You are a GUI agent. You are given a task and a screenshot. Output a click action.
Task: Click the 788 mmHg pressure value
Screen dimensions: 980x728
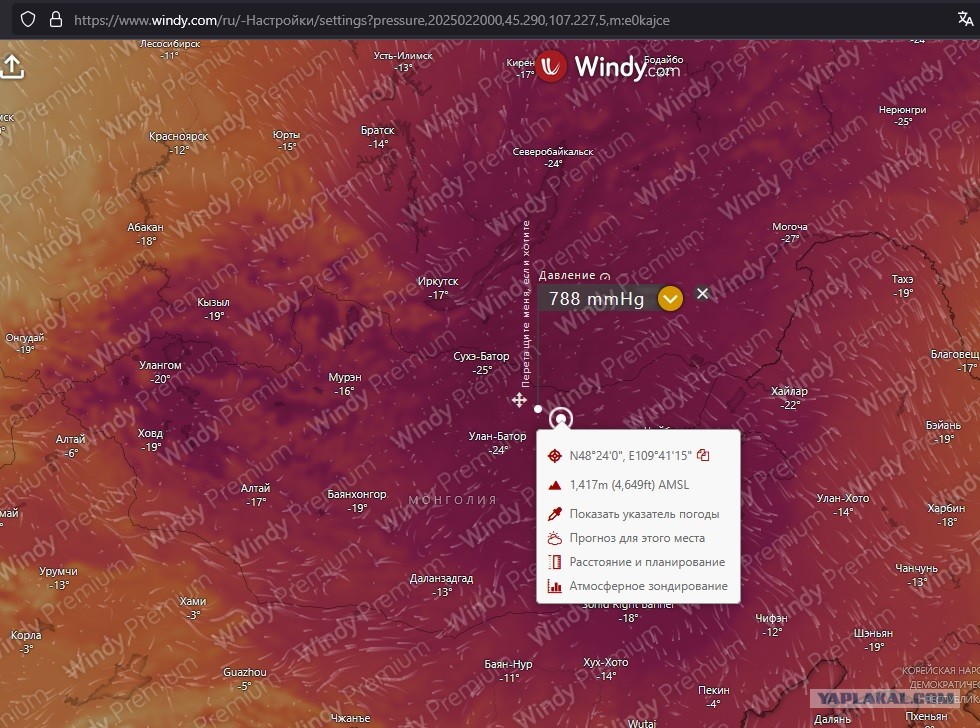(x=596, y=299)
